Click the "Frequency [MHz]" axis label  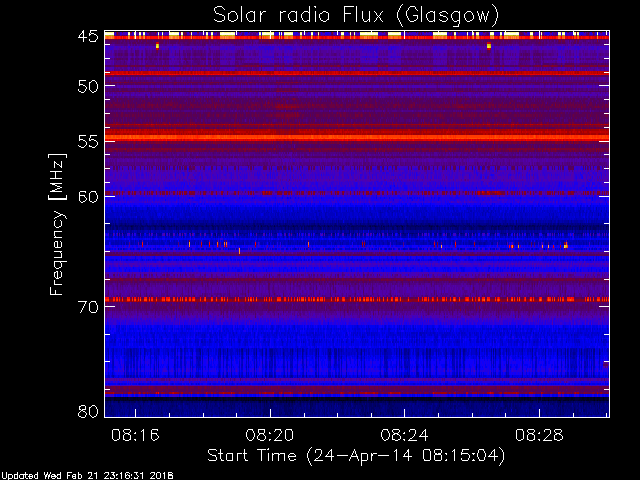[x=57, y=224]
